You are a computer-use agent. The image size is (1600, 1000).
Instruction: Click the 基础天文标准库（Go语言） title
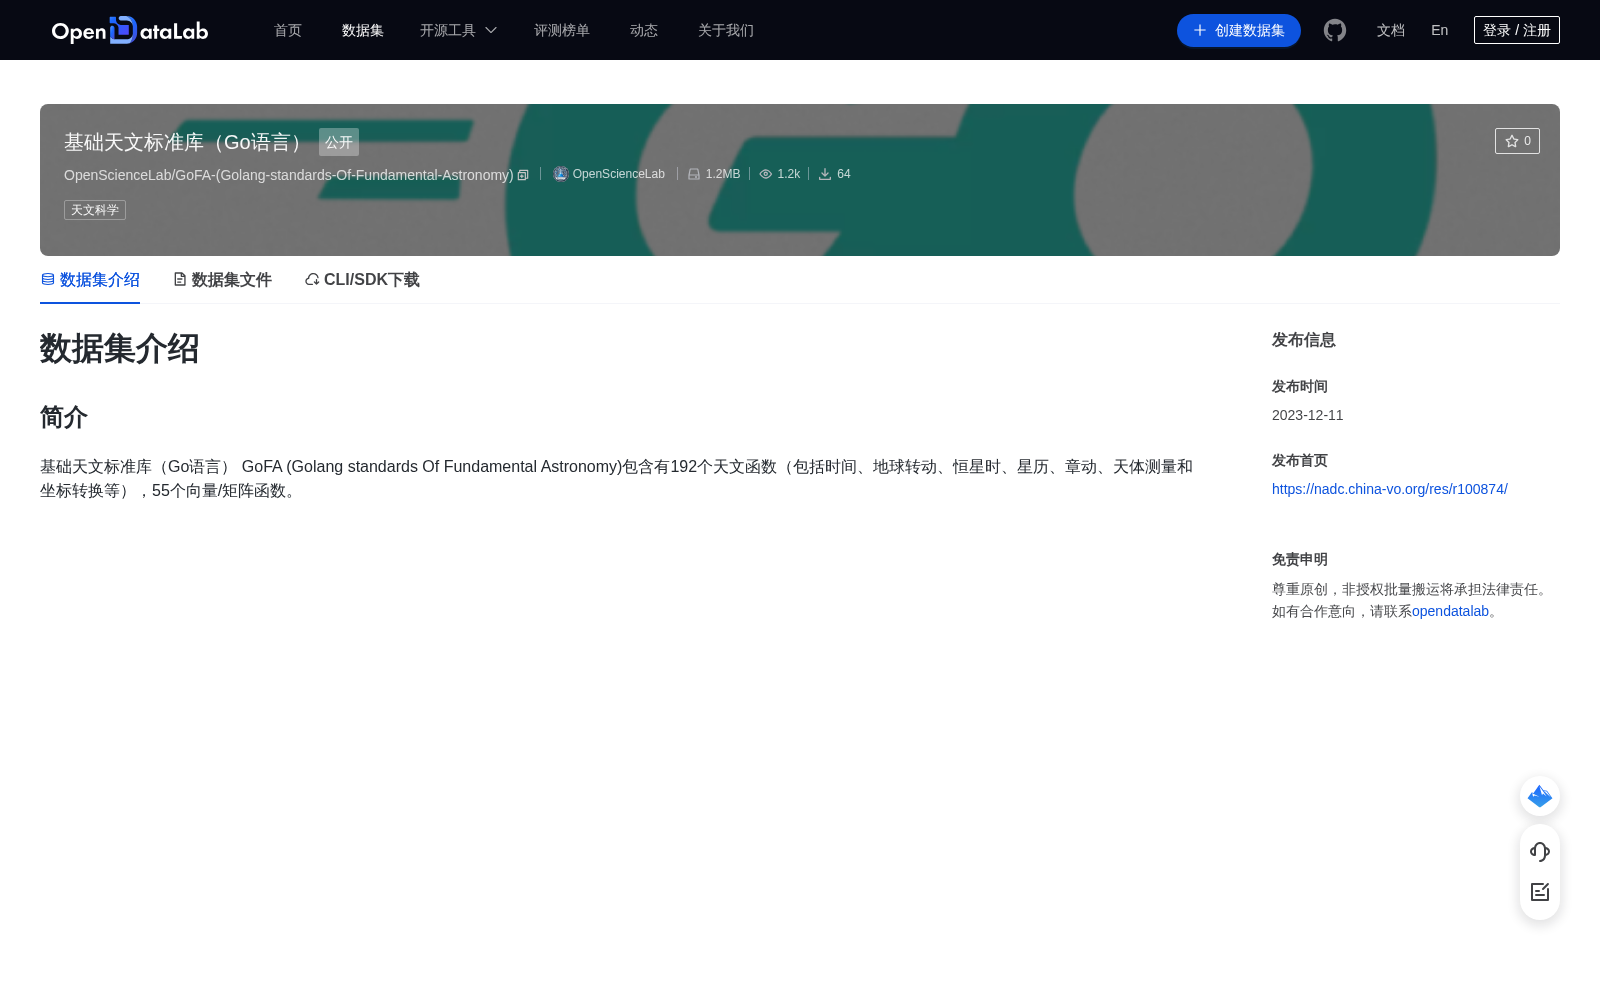coord(186,142)
